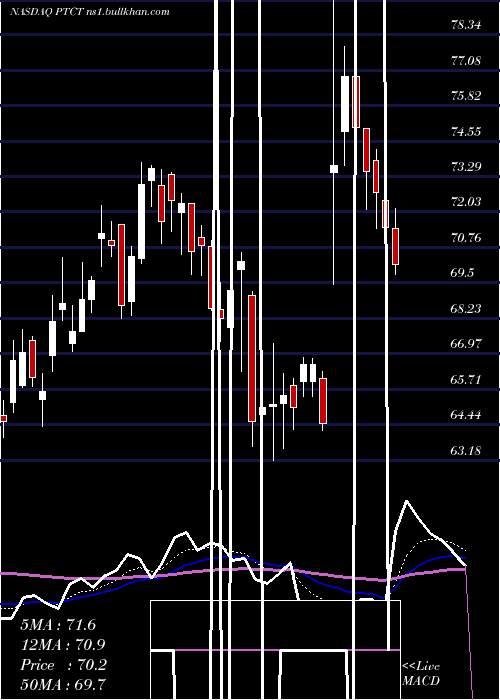Screen dimensions: 500x700
Task: Select the 65.71 price axis label
Action: click(x=466, y=379)
